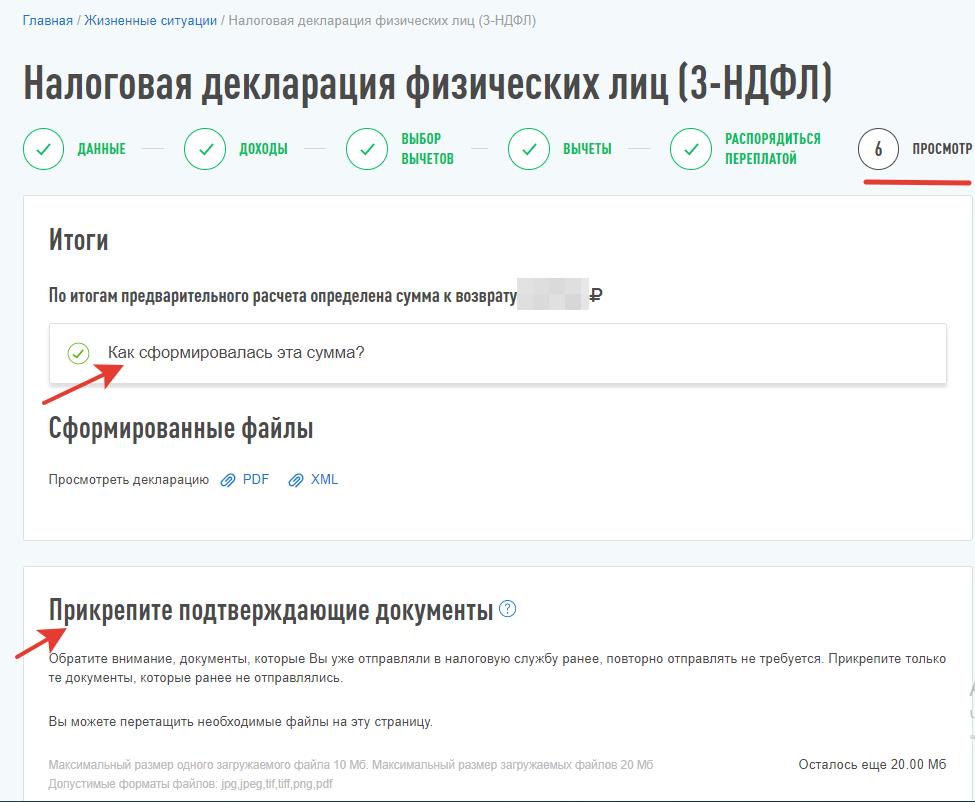Switch to the ДОХОДЫ step label
The image size is (975, 802).
click(x=263, y=149)
